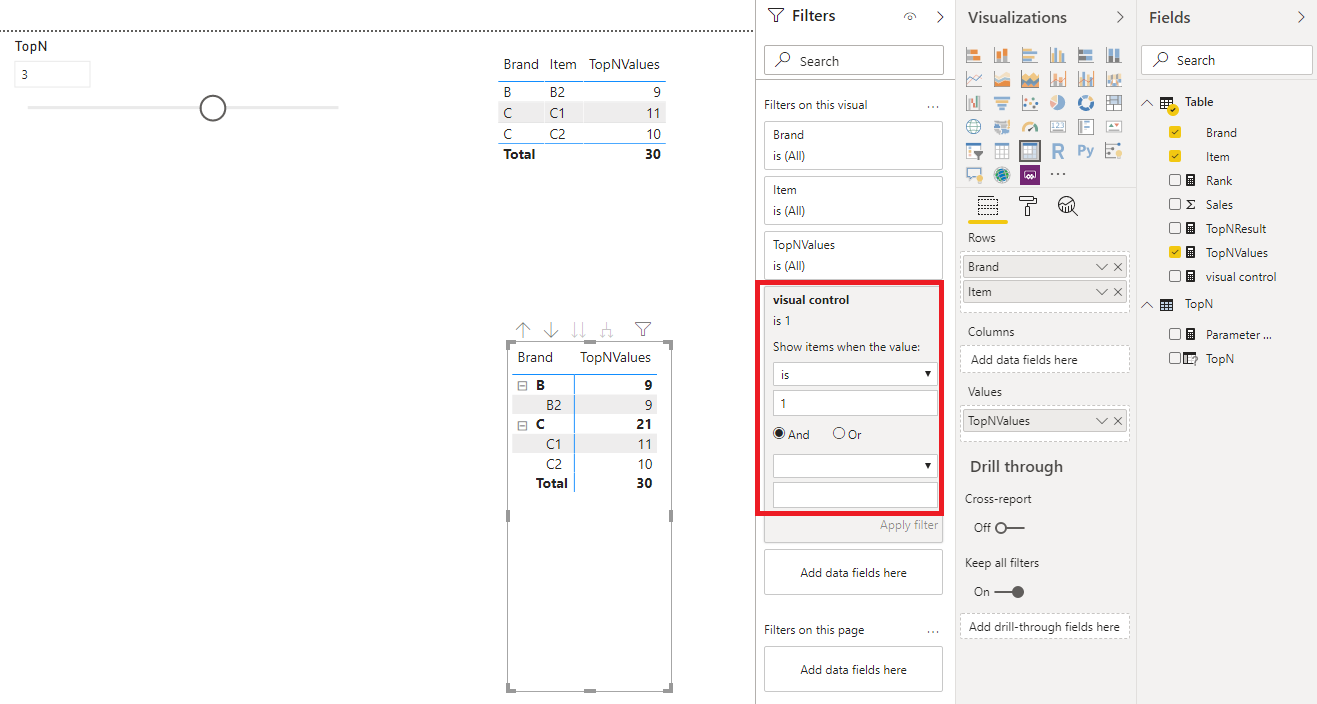
Task: Collapse the TopN table in Fields
Action: [x=1147, y=304]
